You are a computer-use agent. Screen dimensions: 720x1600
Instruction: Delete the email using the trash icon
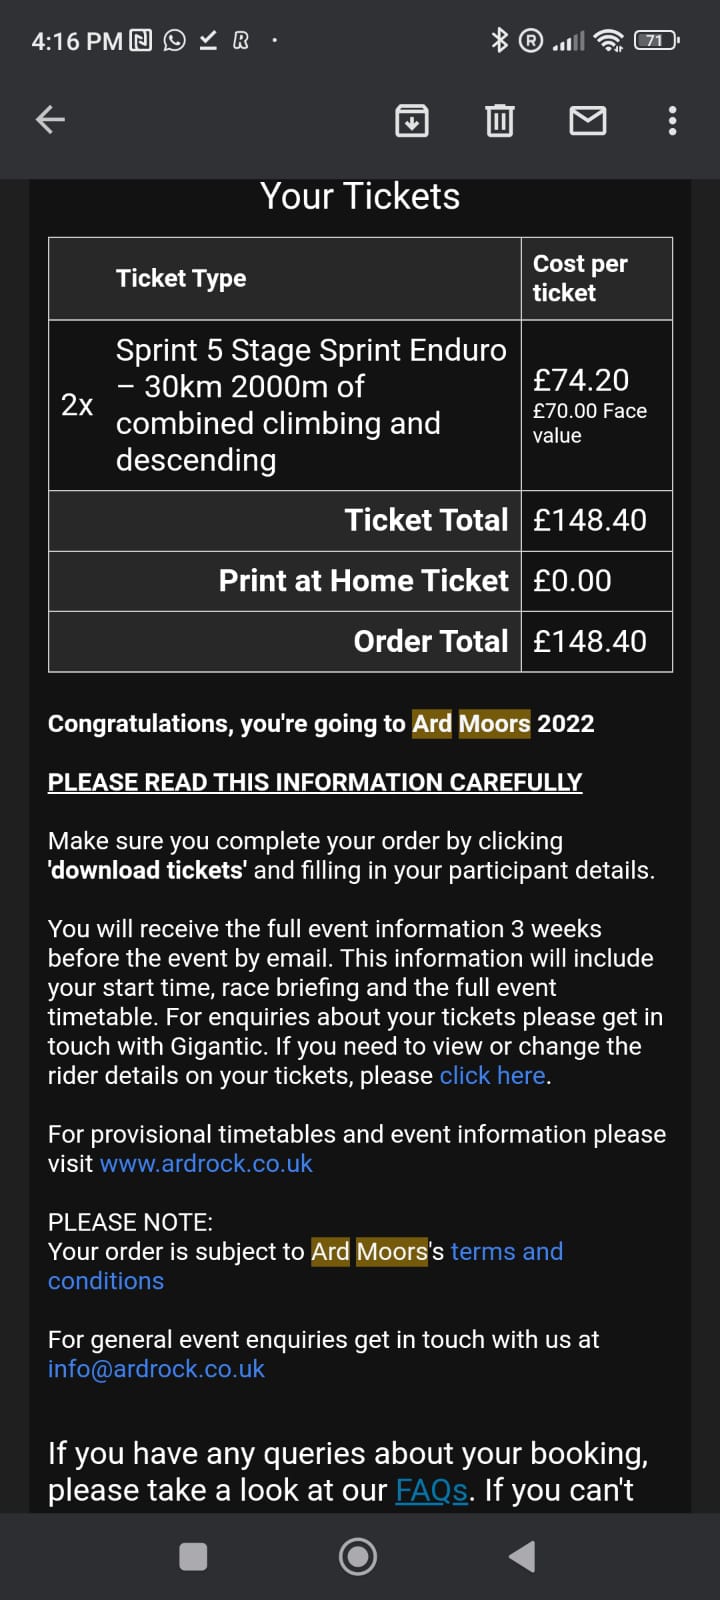point(500,120)
